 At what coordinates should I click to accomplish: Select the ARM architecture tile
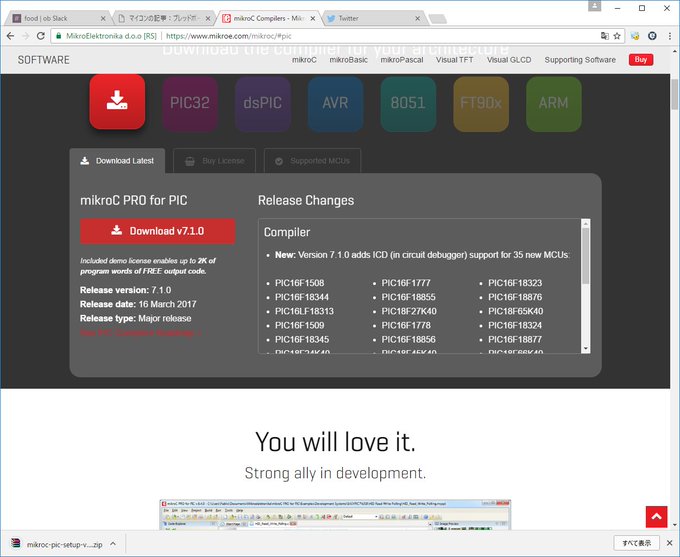coord(553,104)
